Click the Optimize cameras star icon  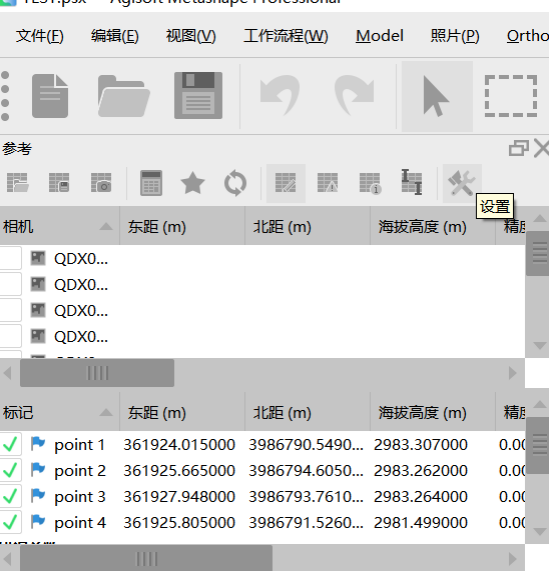pos(193,183)
